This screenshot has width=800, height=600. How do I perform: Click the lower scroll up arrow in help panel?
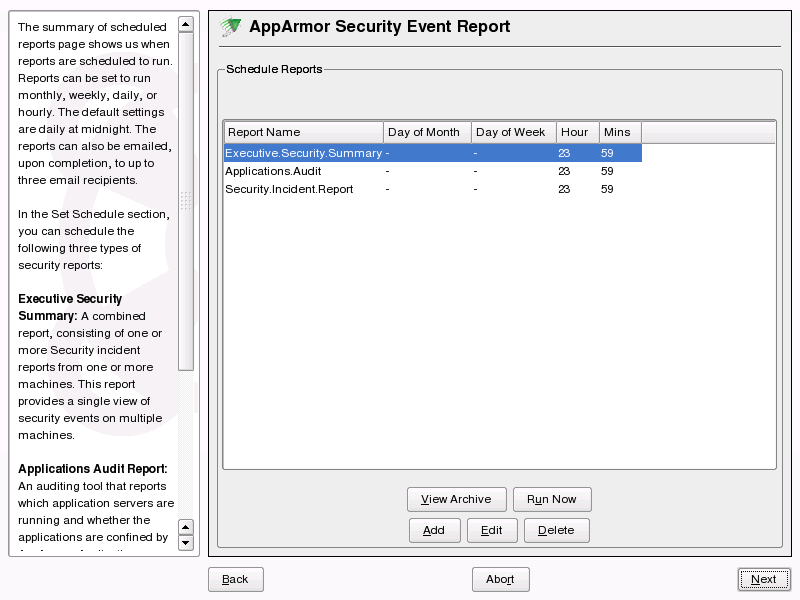pyautogui.click(x=186, y=527)
